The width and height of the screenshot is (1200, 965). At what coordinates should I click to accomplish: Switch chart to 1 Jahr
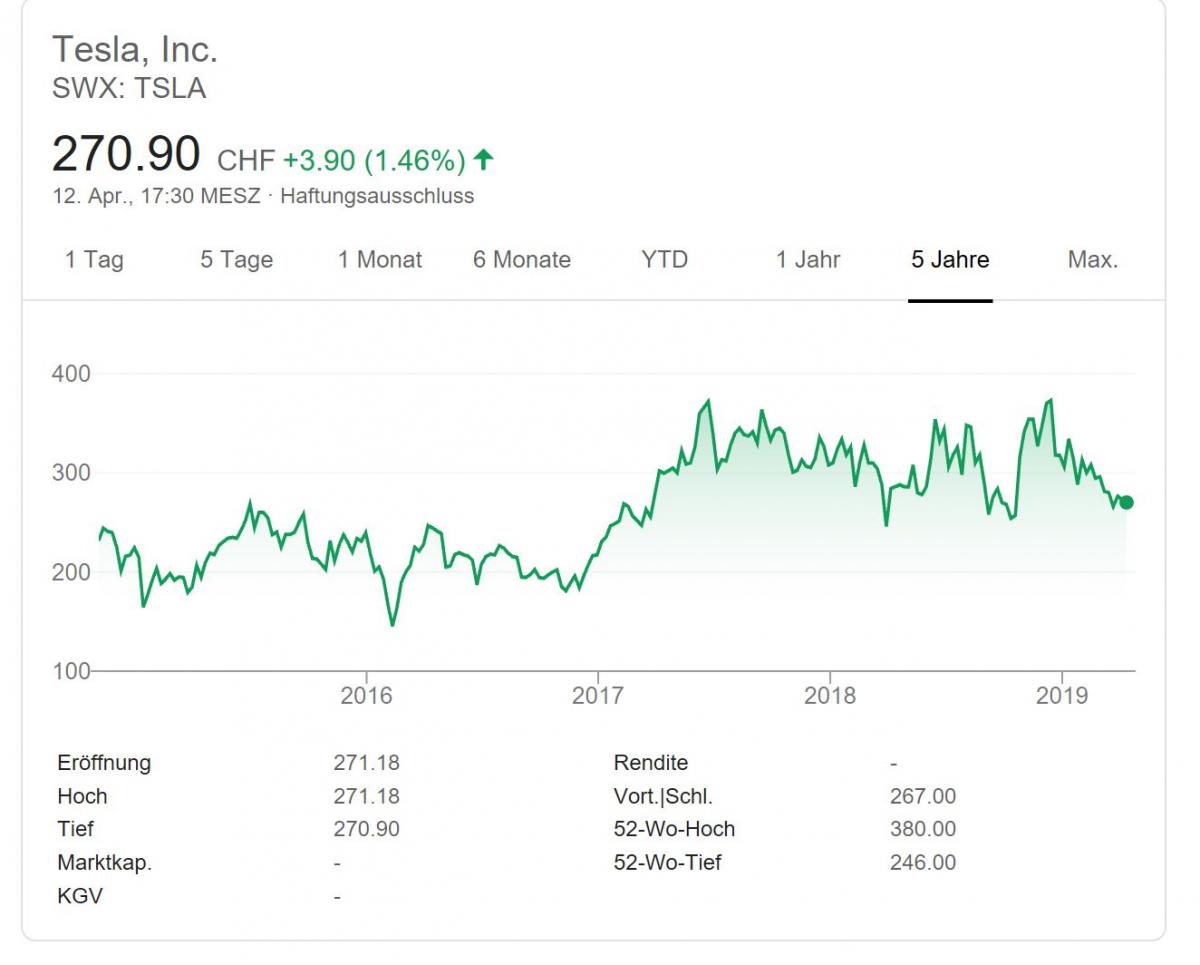coord(808,260)
